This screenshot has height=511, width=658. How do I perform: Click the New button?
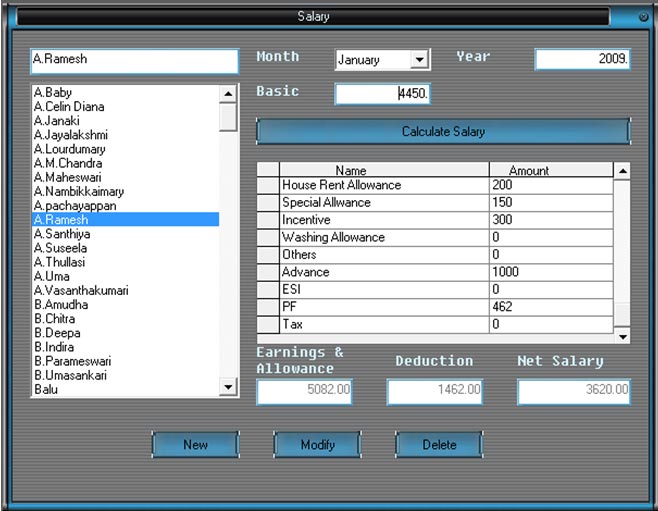(196, 445)
